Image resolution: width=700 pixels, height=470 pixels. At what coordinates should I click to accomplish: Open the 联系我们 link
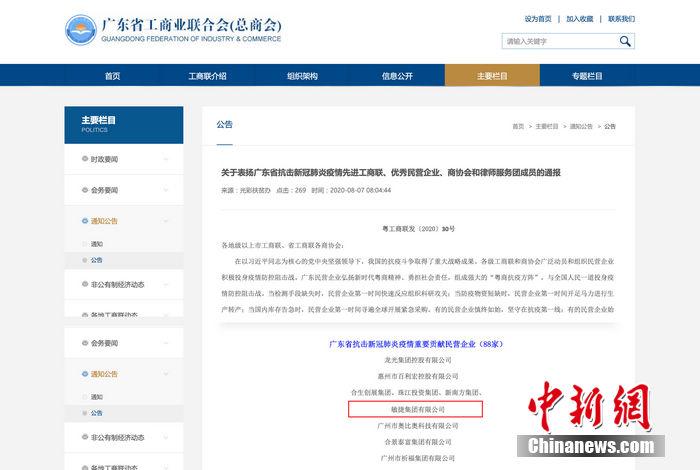[x=621, y=19]
